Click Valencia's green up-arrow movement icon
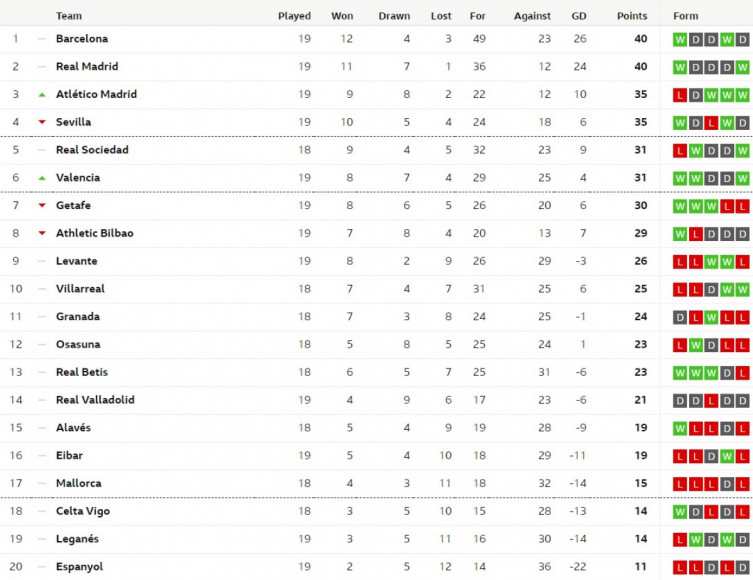The width and height of the screenshot is (753, 580). pos(42,178)
